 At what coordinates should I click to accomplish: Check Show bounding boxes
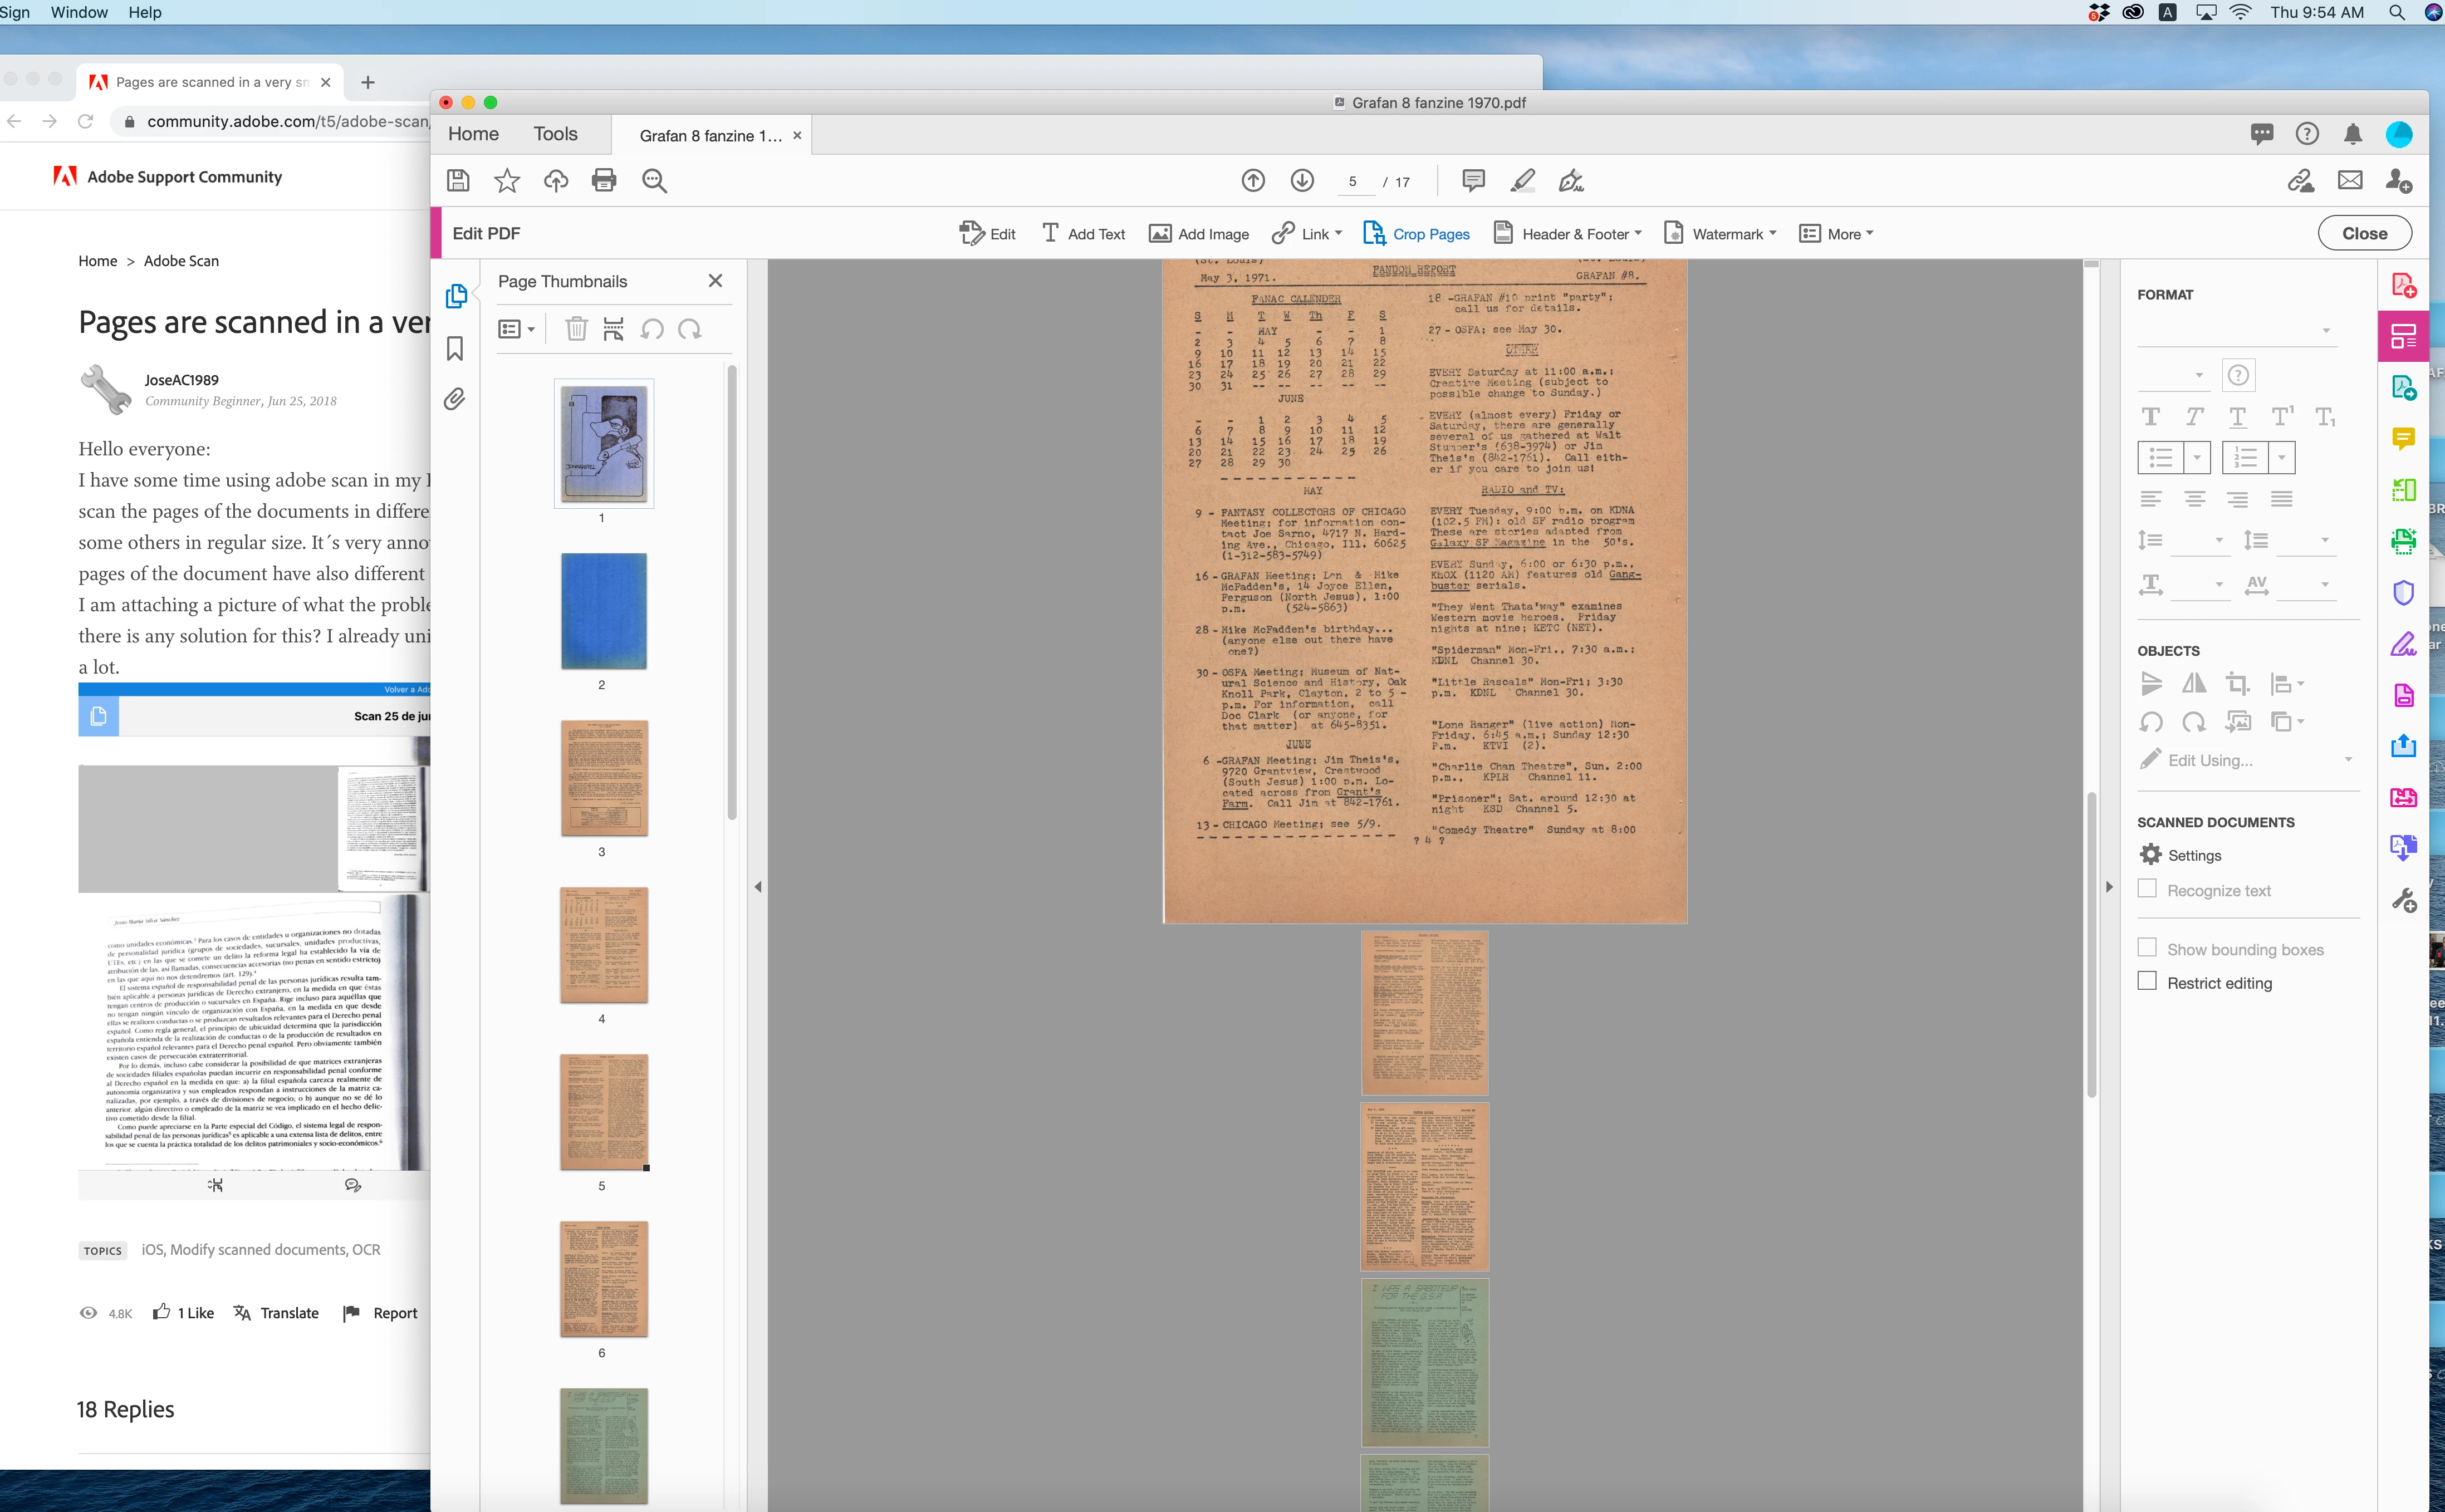pos(2147,948)
